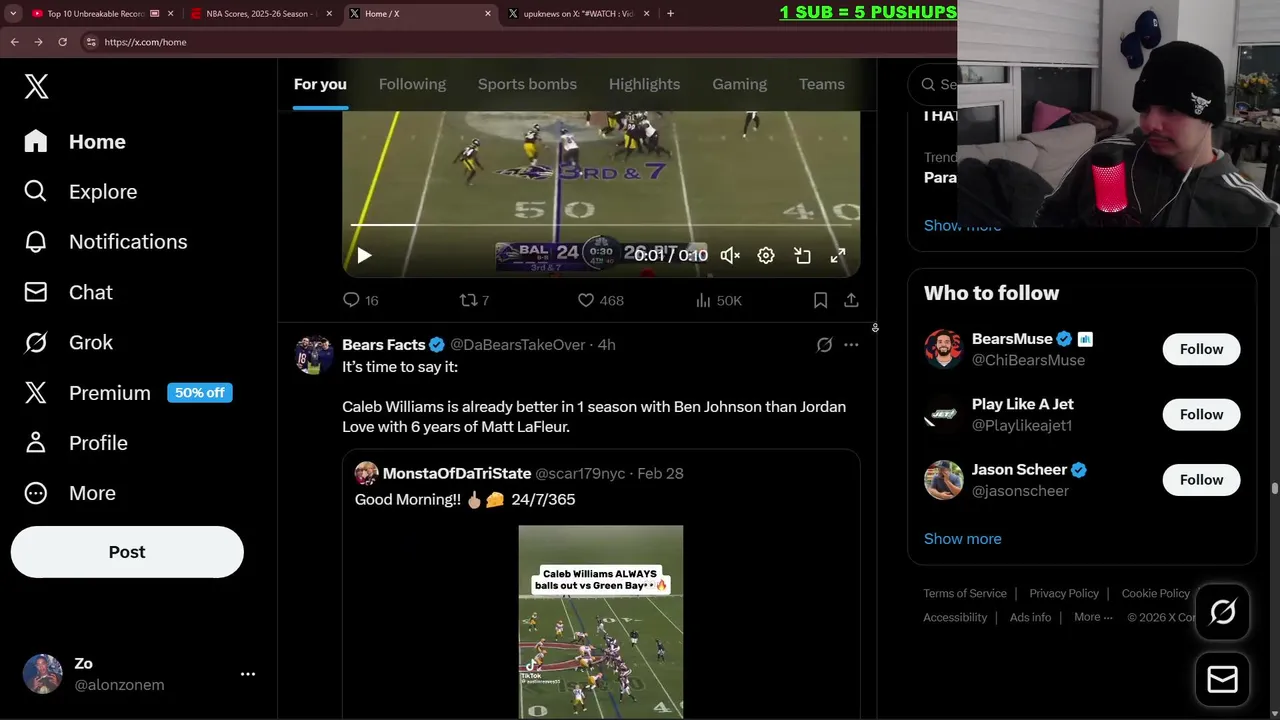Switch to Following tab

[x=412, y=84]
